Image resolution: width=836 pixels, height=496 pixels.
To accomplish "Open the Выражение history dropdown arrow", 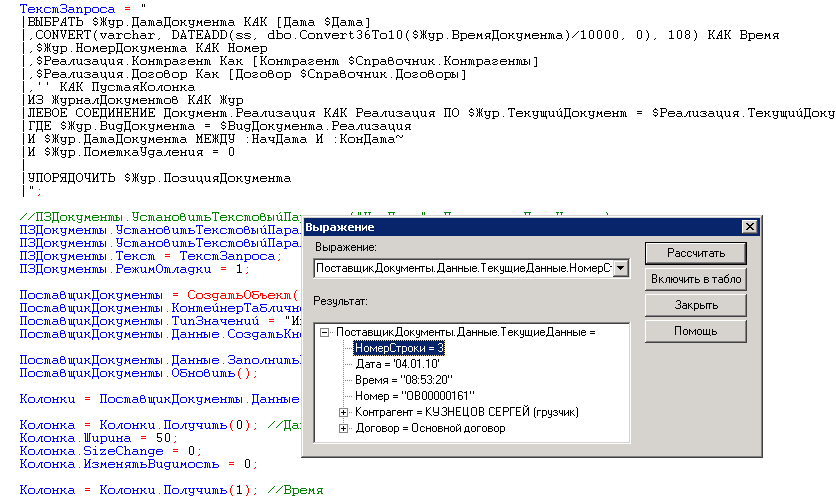I will (x=621, y=268).
